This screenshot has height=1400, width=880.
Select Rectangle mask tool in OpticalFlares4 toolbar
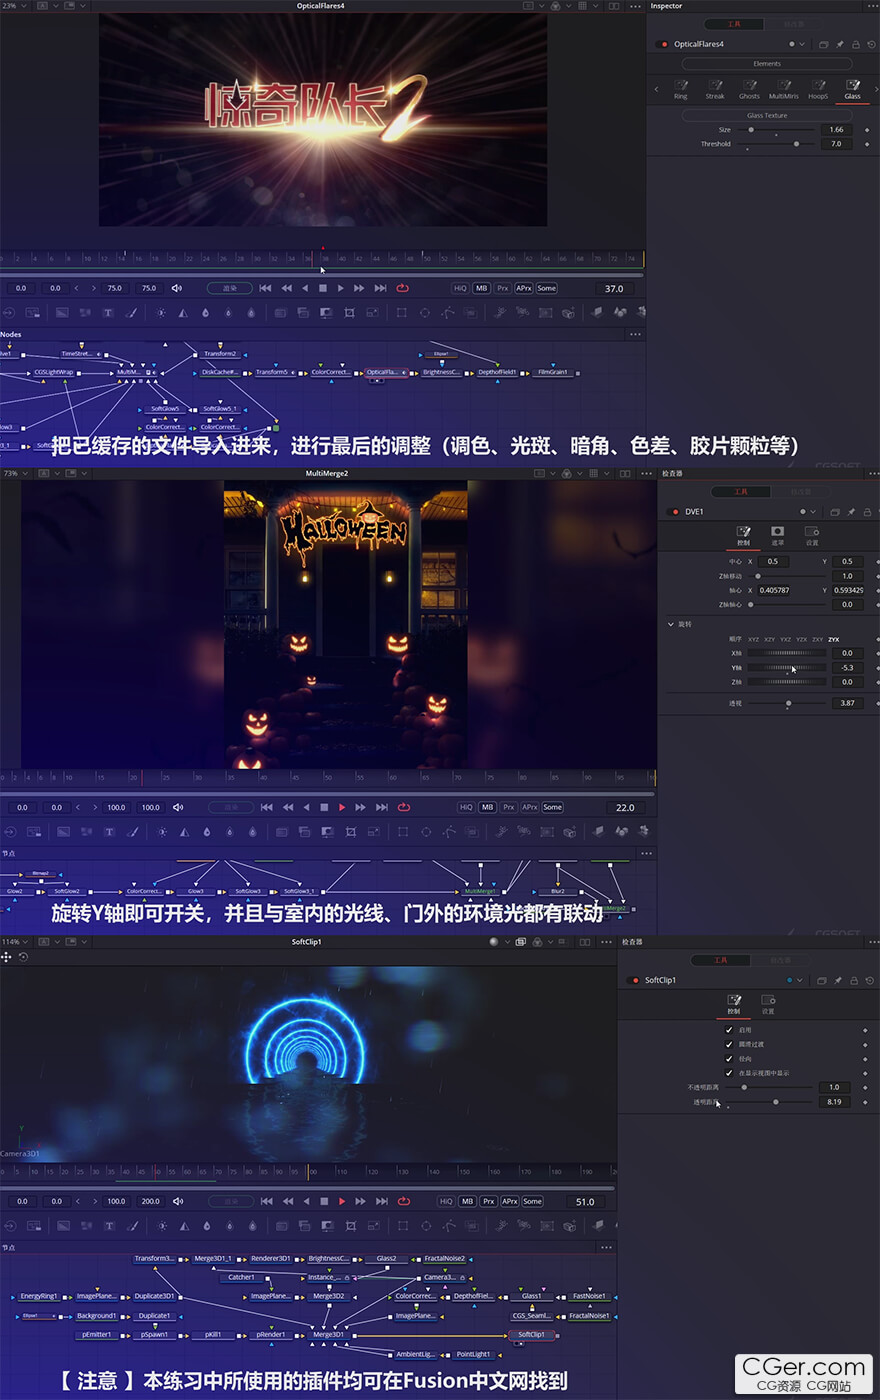401,313
